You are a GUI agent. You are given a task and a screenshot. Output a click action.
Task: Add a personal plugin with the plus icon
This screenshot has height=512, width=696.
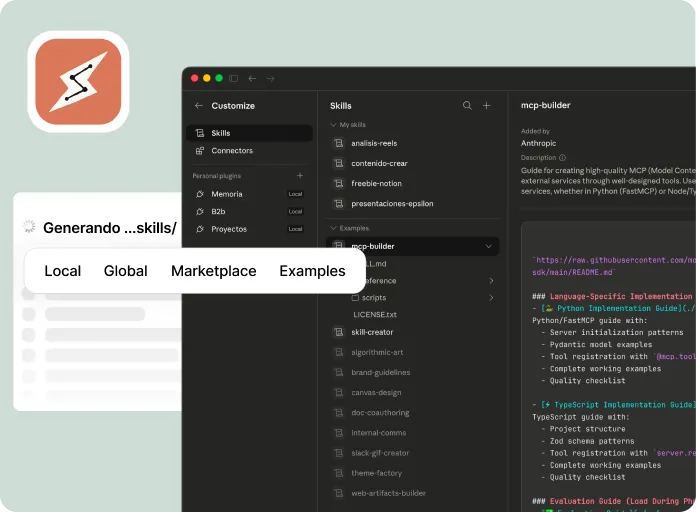[300, 176]
